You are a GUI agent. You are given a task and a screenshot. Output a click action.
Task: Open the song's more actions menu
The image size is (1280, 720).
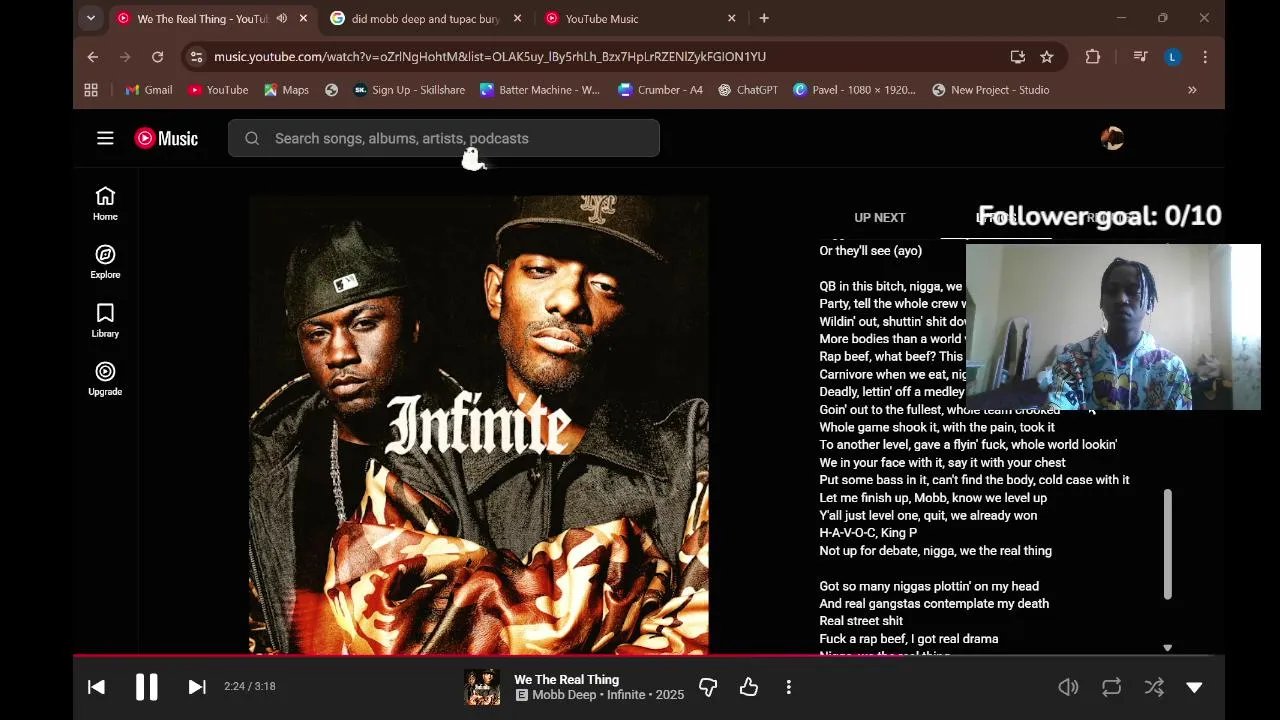(789, 687)
